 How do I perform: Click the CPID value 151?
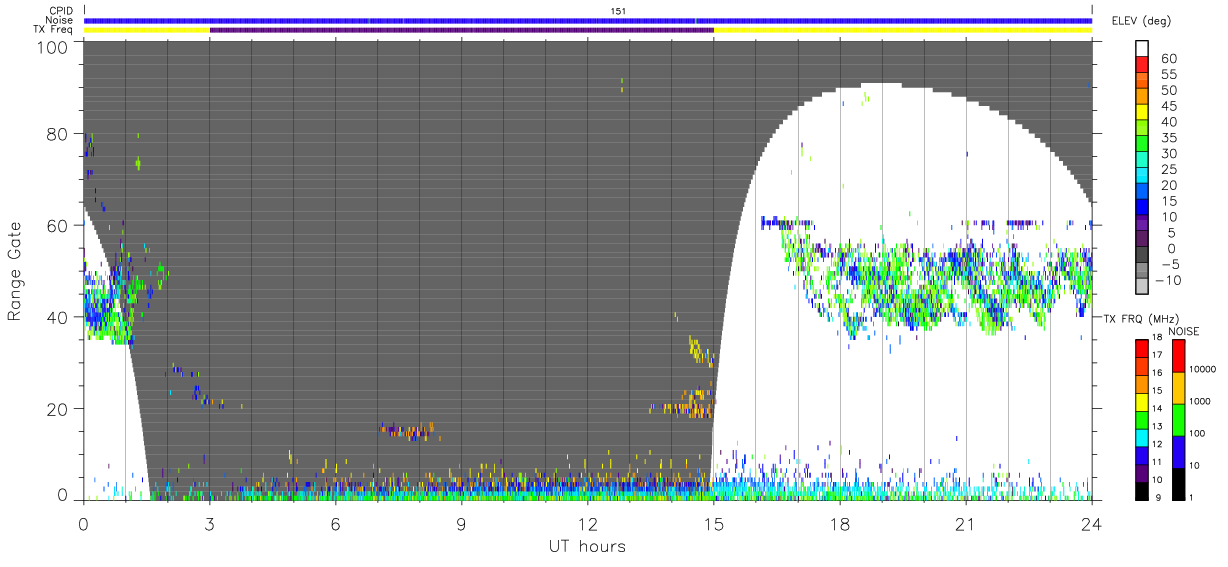tap(619, 11)
